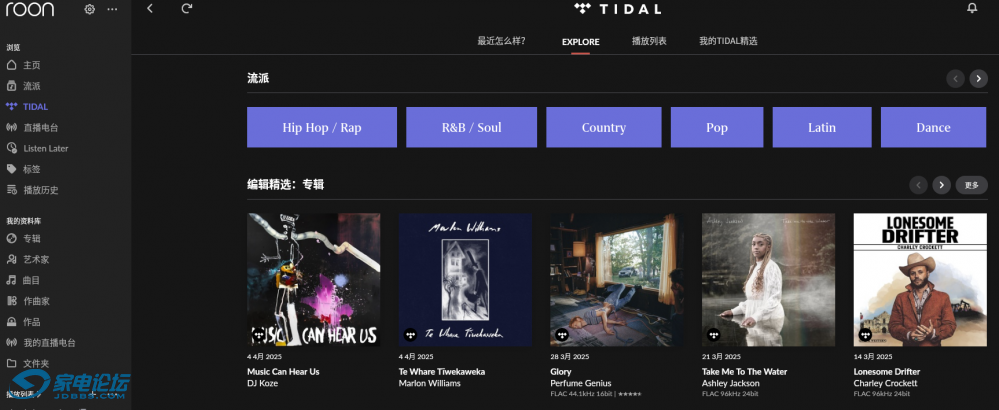Refresh the TIDAL page
The height and width of the screenshot is (410, 999).
187,9
